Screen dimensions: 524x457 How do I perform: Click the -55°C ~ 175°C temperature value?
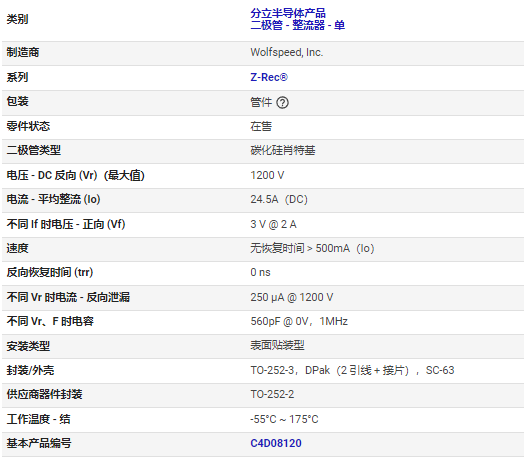tap(284, 419)
